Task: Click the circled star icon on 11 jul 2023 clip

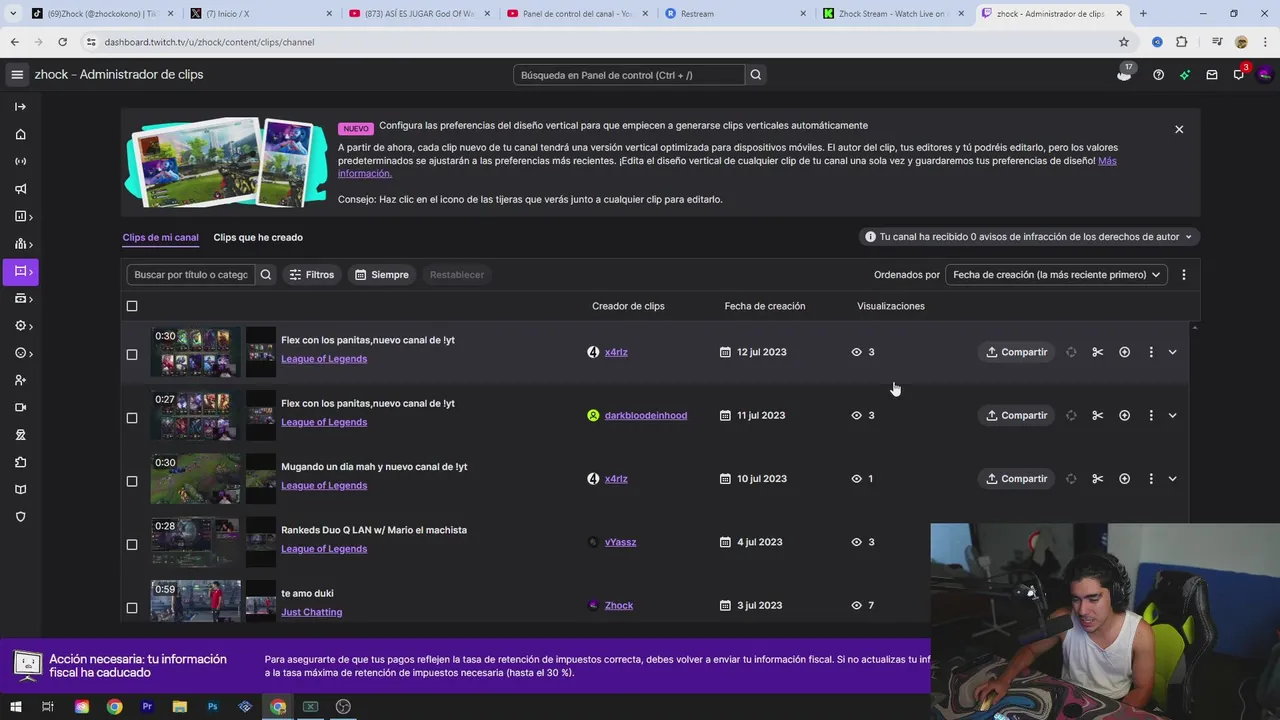Action: click(1124, 415)
